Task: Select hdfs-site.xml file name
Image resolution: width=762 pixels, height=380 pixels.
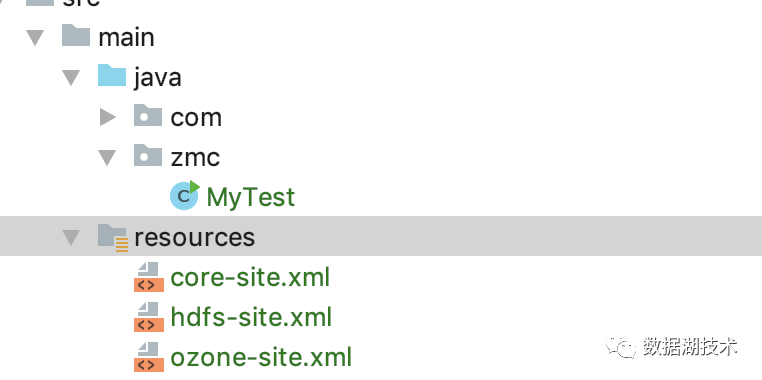Action: pos(251,317)
